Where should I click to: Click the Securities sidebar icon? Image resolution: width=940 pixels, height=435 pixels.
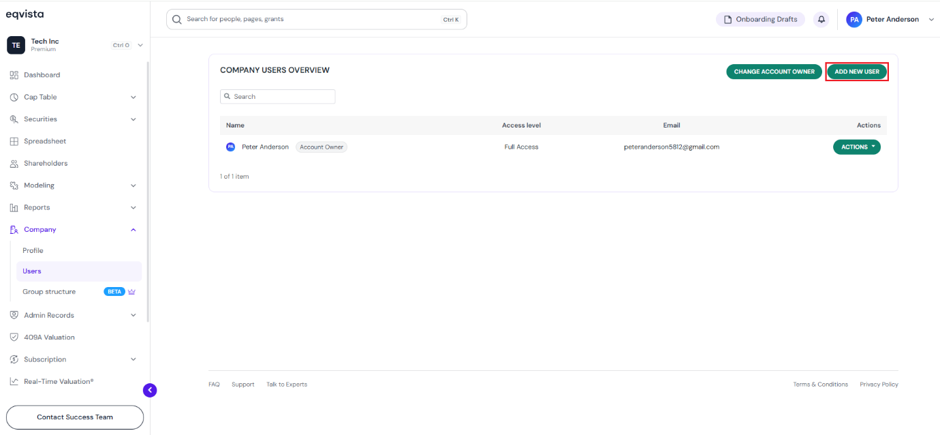click(x=14, y=119)
